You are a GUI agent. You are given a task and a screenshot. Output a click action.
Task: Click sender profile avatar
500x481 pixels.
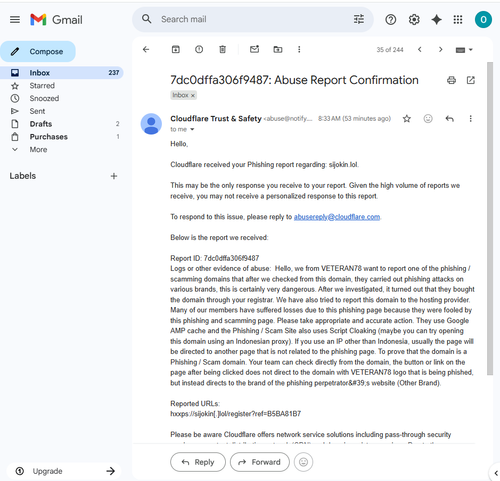tap(151, 124)
